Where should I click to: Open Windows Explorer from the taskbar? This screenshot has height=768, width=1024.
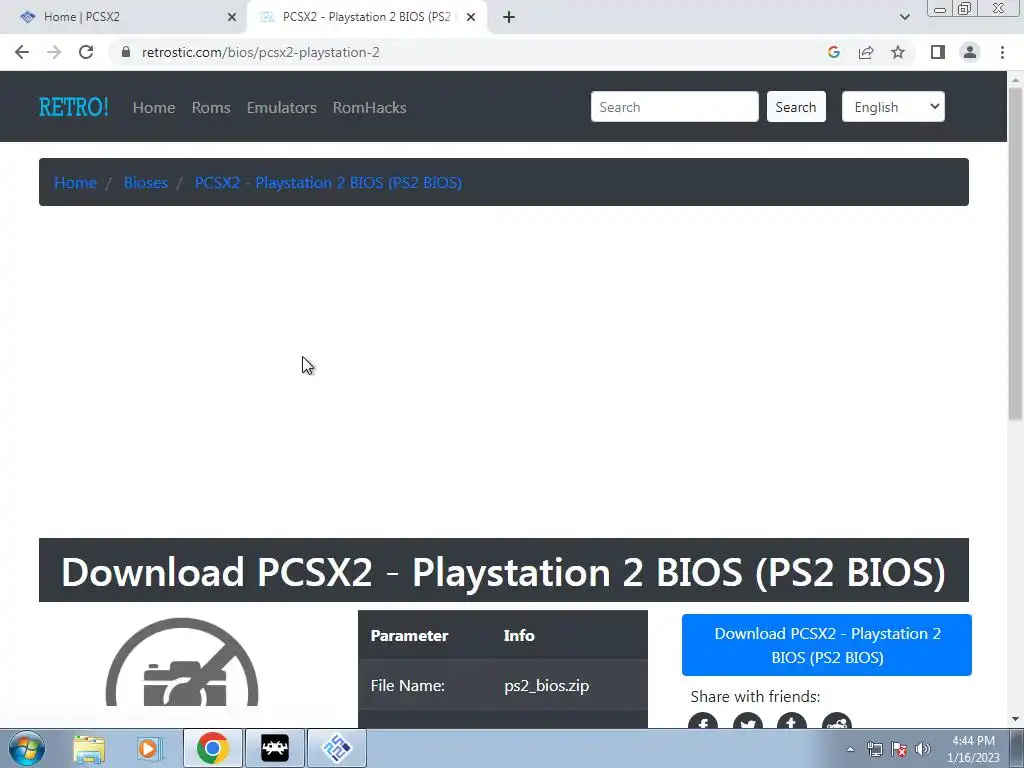click(x=89, y=748)
